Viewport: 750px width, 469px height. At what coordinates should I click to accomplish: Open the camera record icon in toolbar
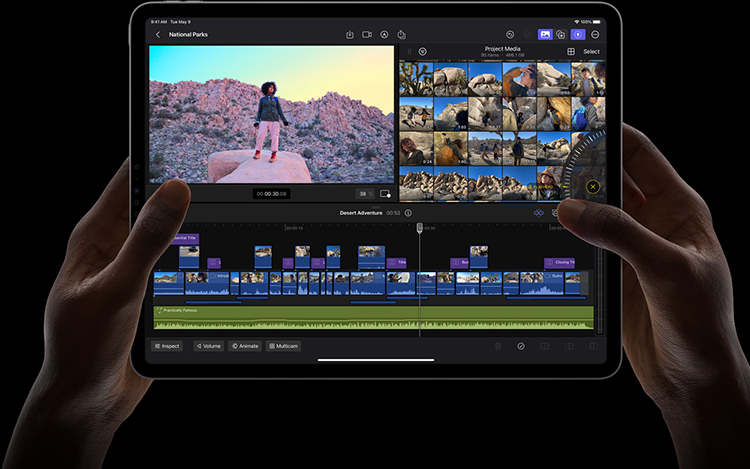click(x=367, y=34)
